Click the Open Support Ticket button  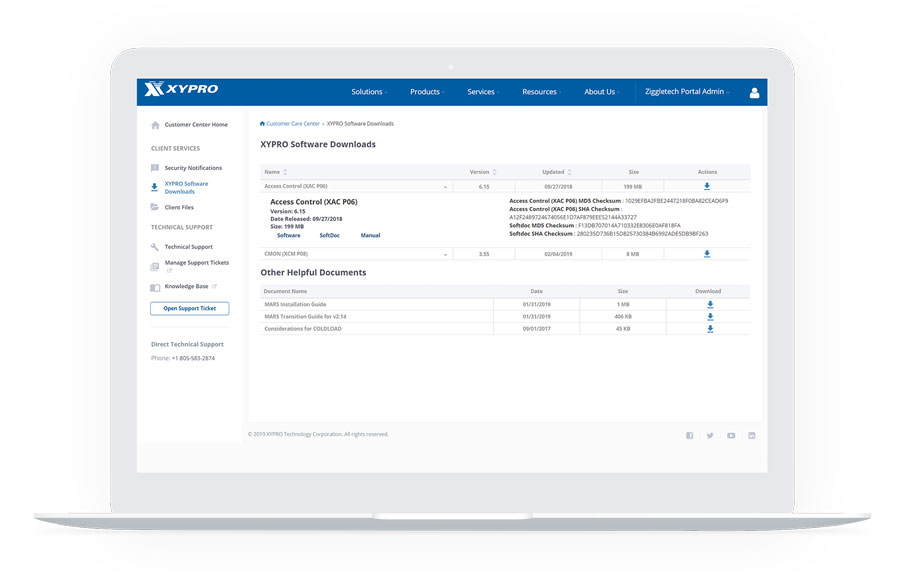(189, 308)
